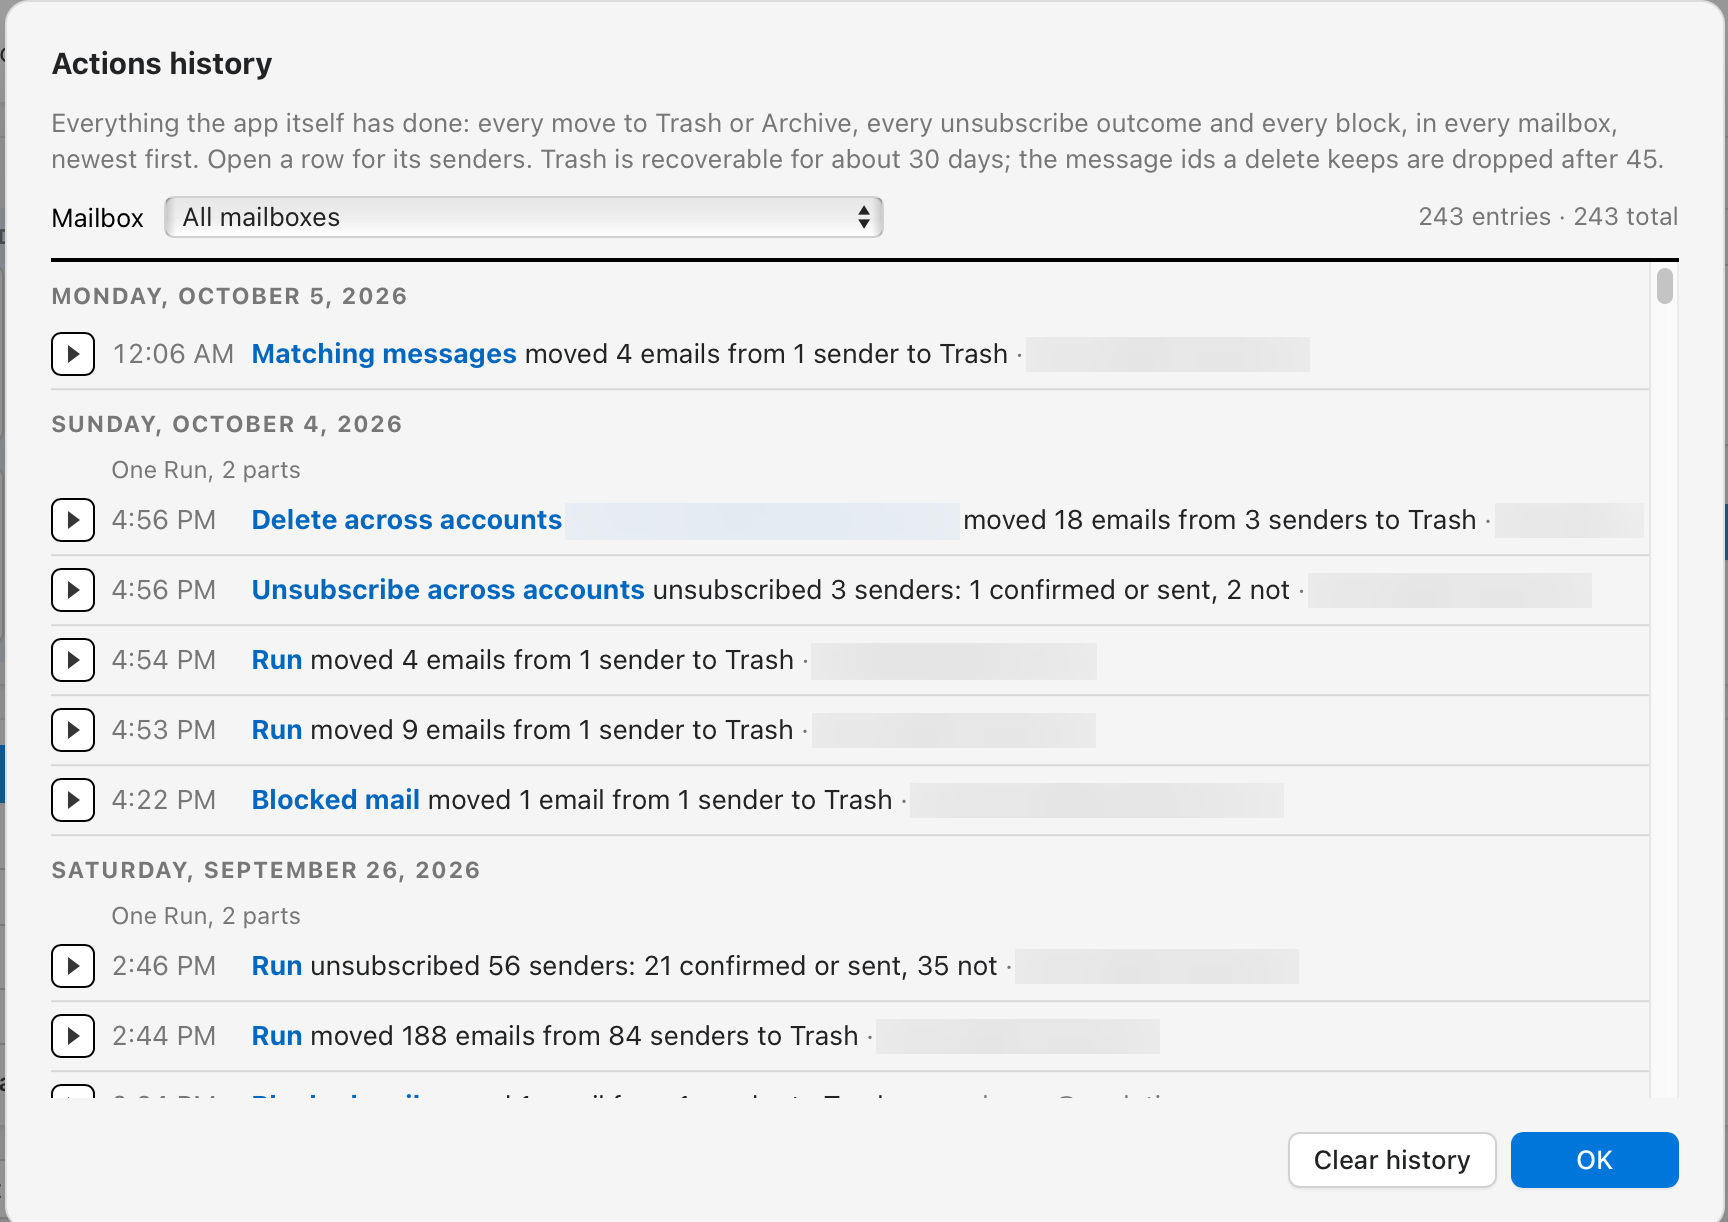
Task: Click the 12:06 AM timestamp
Action: tap(173, 354)
